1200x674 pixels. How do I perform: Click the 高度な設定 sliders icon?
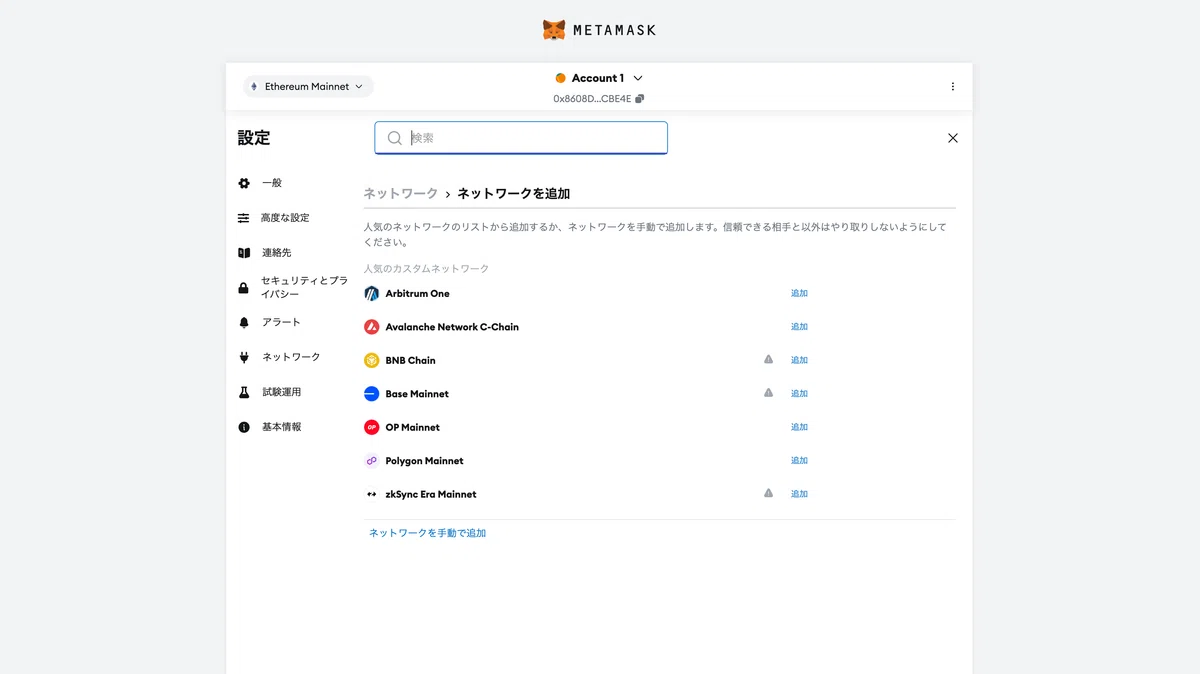tap(244, 218)
